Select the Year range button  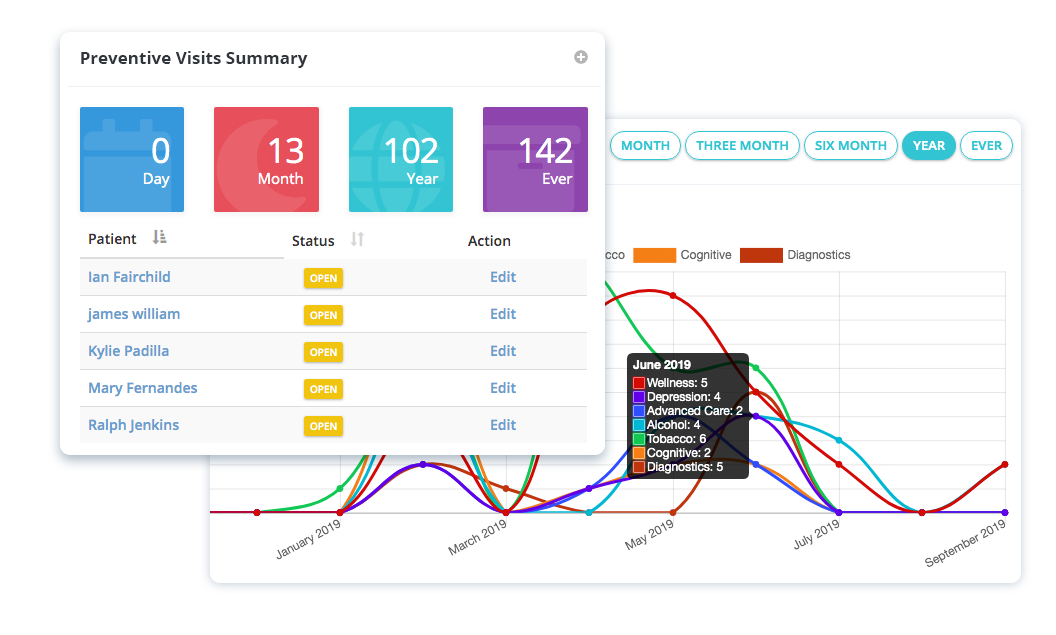click(x=928, y=146)
